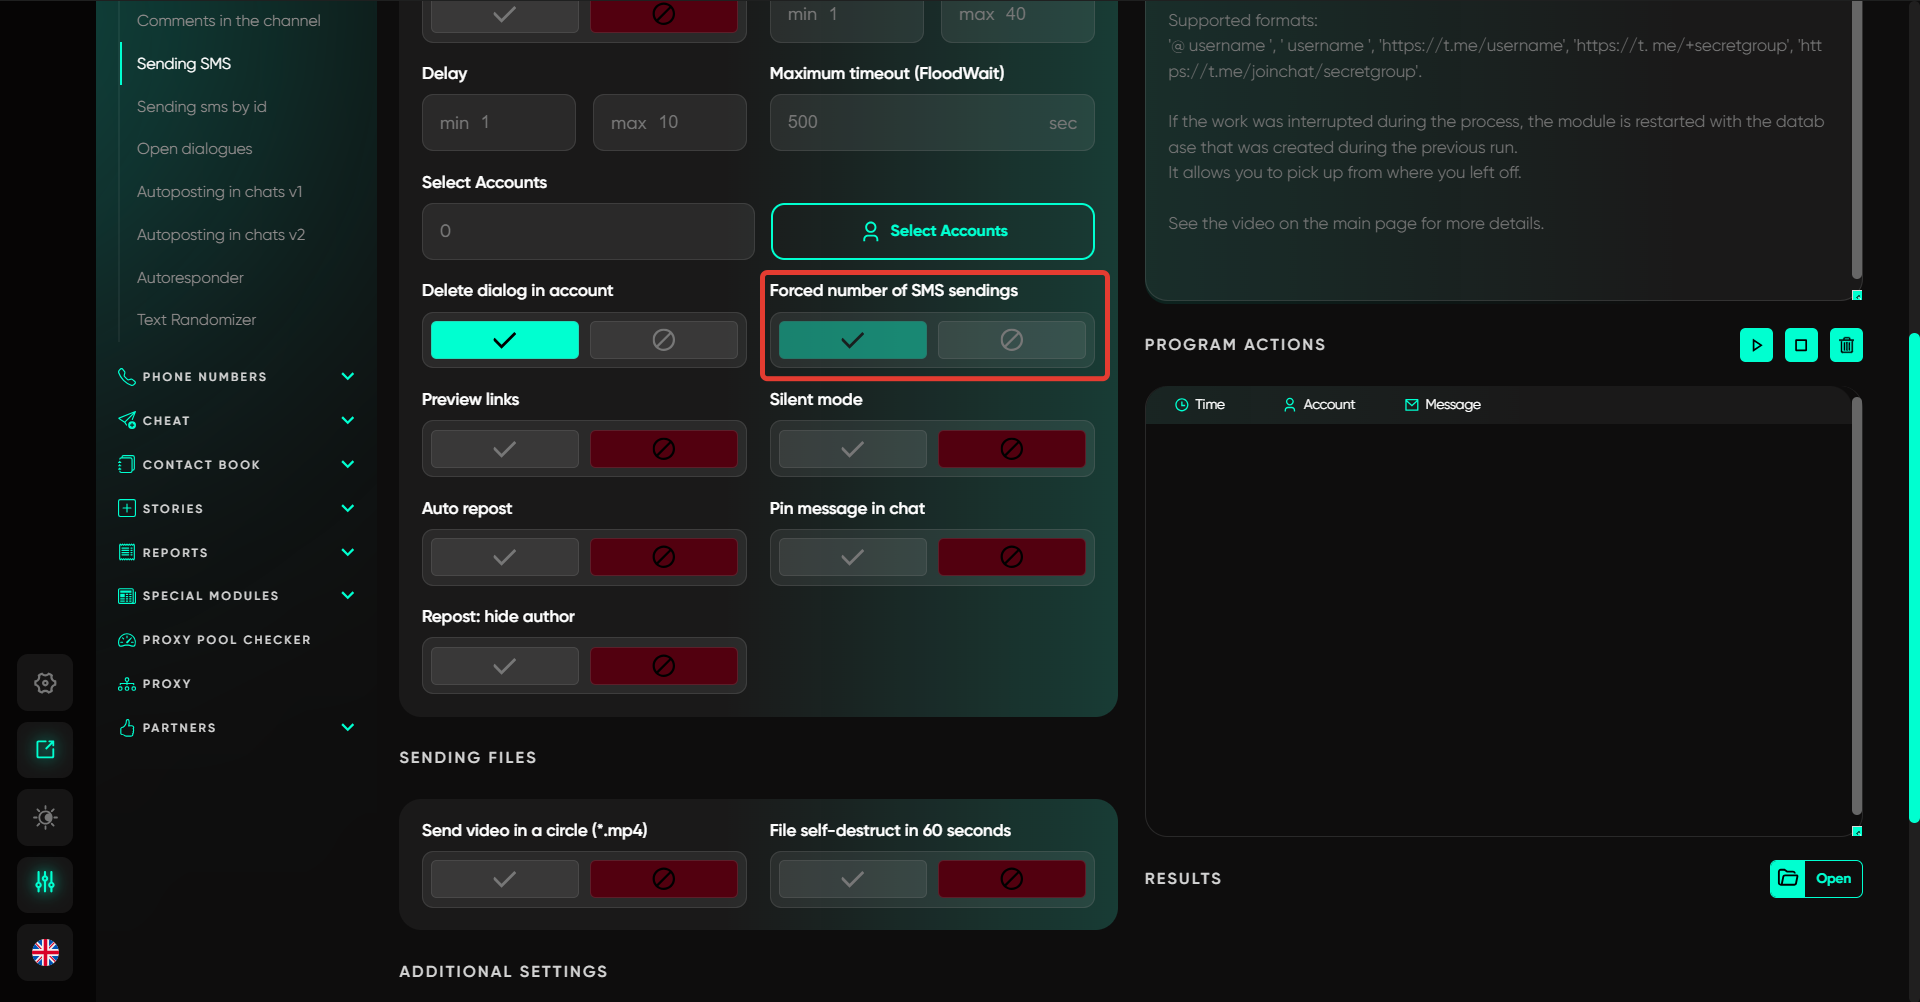Click the UK flag language icon

[45, 952]
